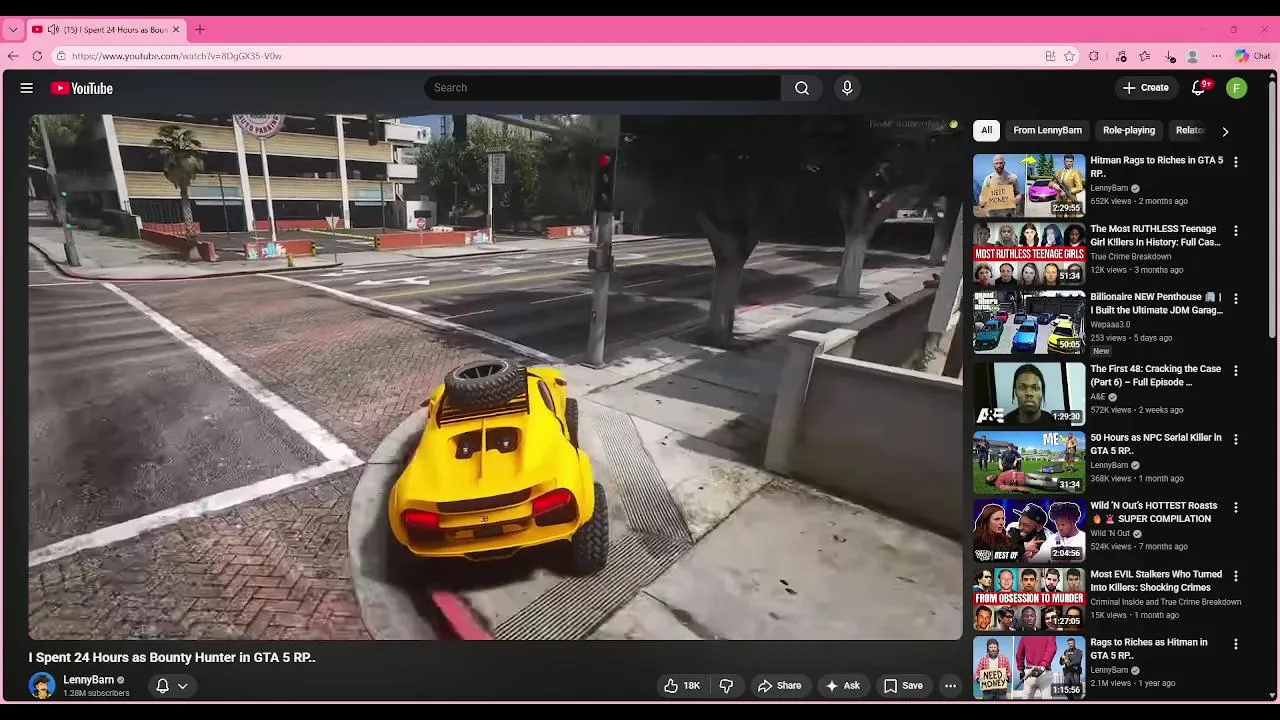View site information lock icon

pyautogui.click(x=61, y=56)
